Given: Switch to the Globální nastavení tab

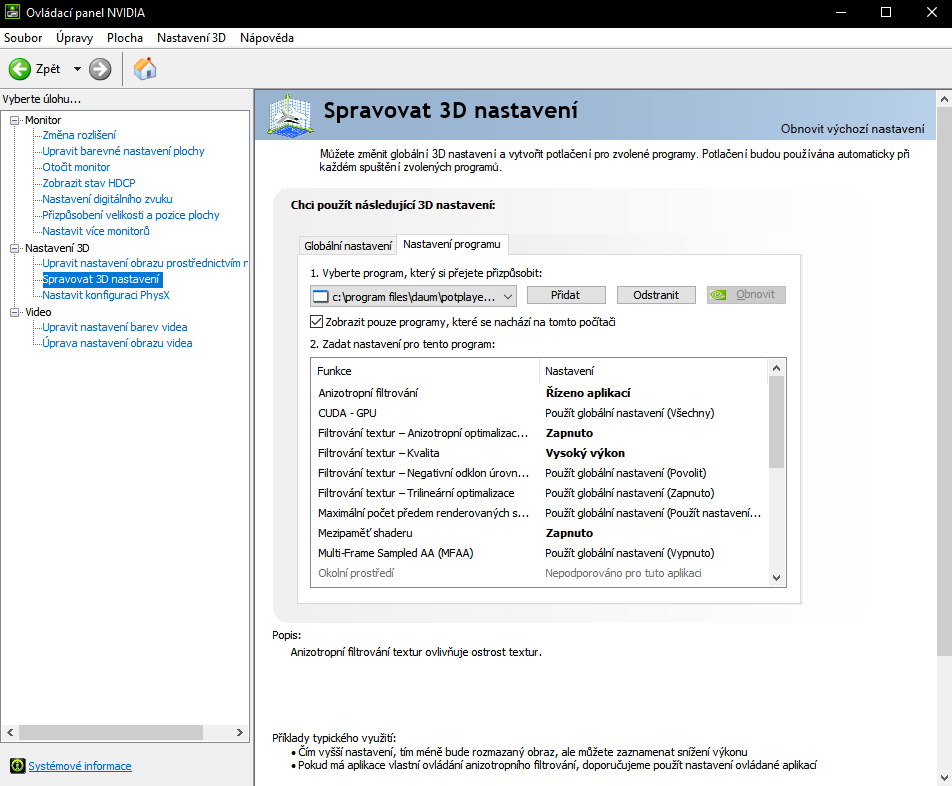Looking at the screenshot, I should point(348,246).
